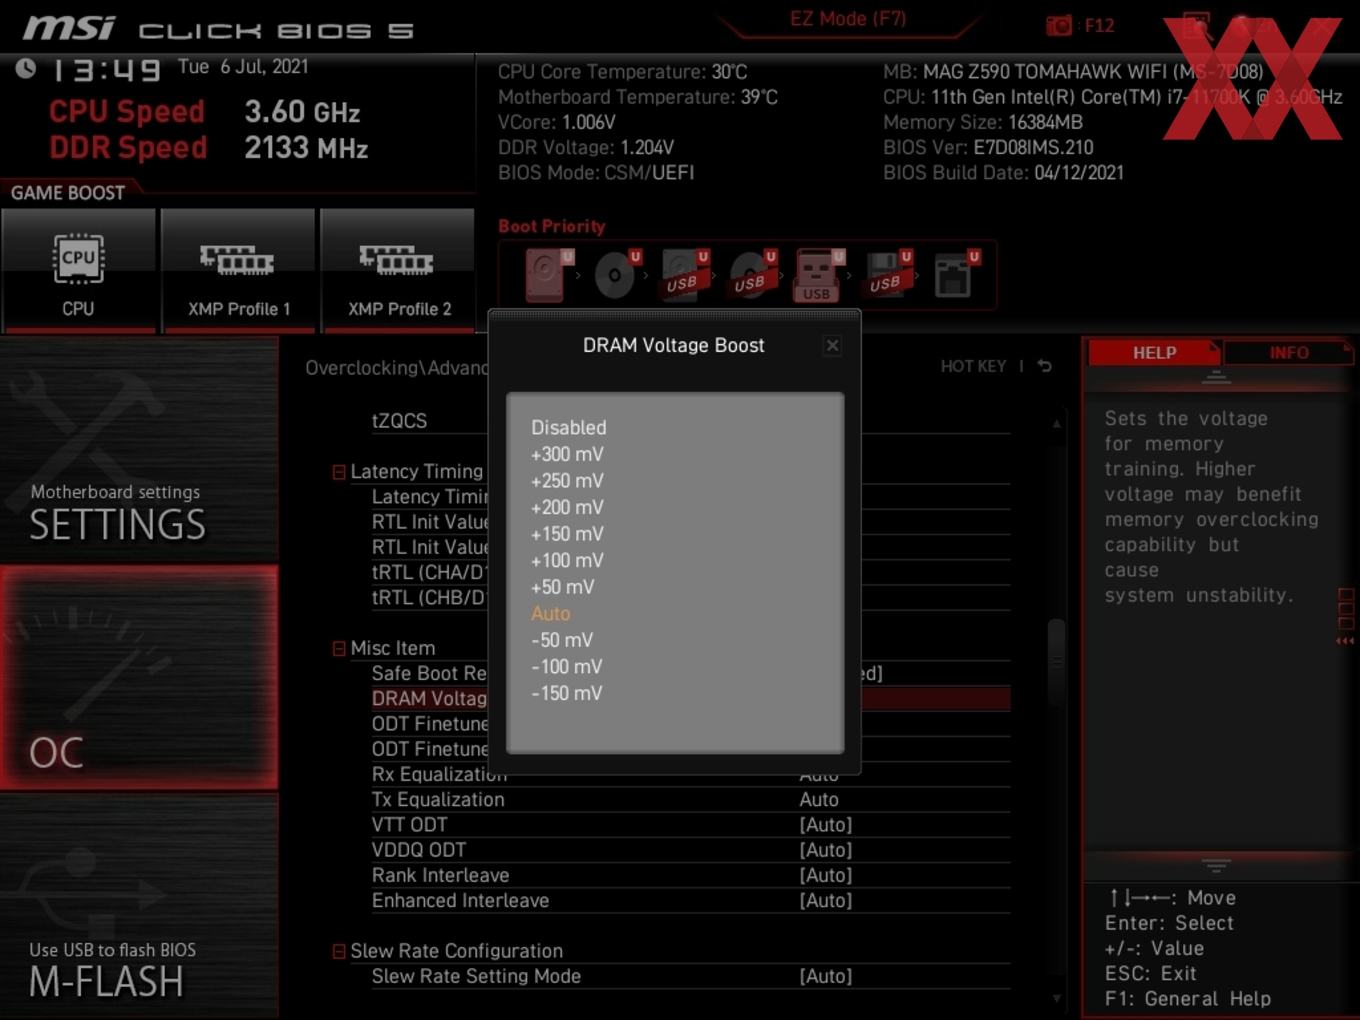Open the HOT KEY list
1360x1020 pixels.
coord(972,366)
